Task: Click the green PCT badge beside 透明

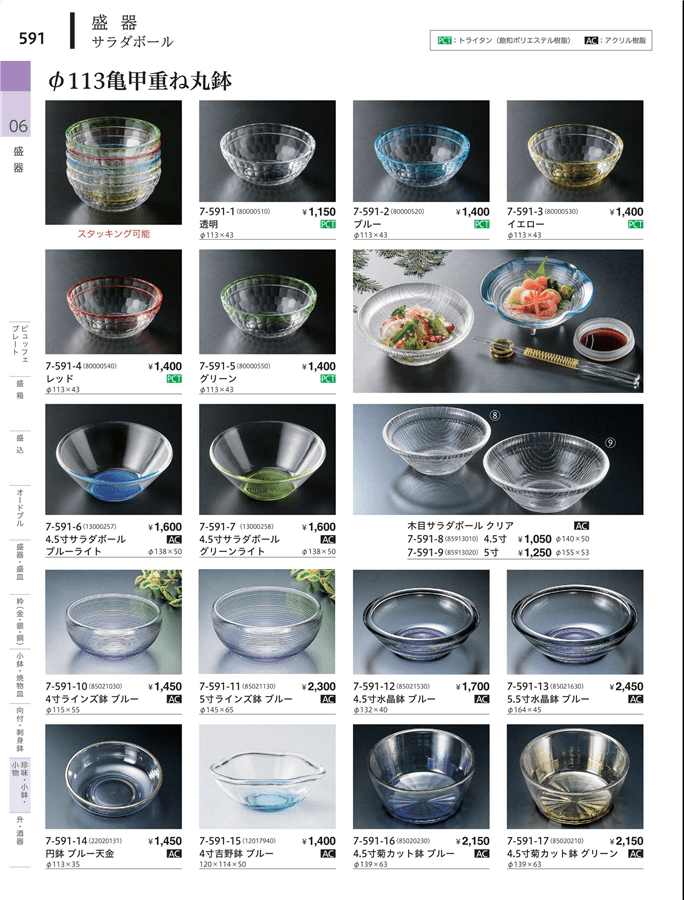Action: pyautogui.click(x=328, y=224)
